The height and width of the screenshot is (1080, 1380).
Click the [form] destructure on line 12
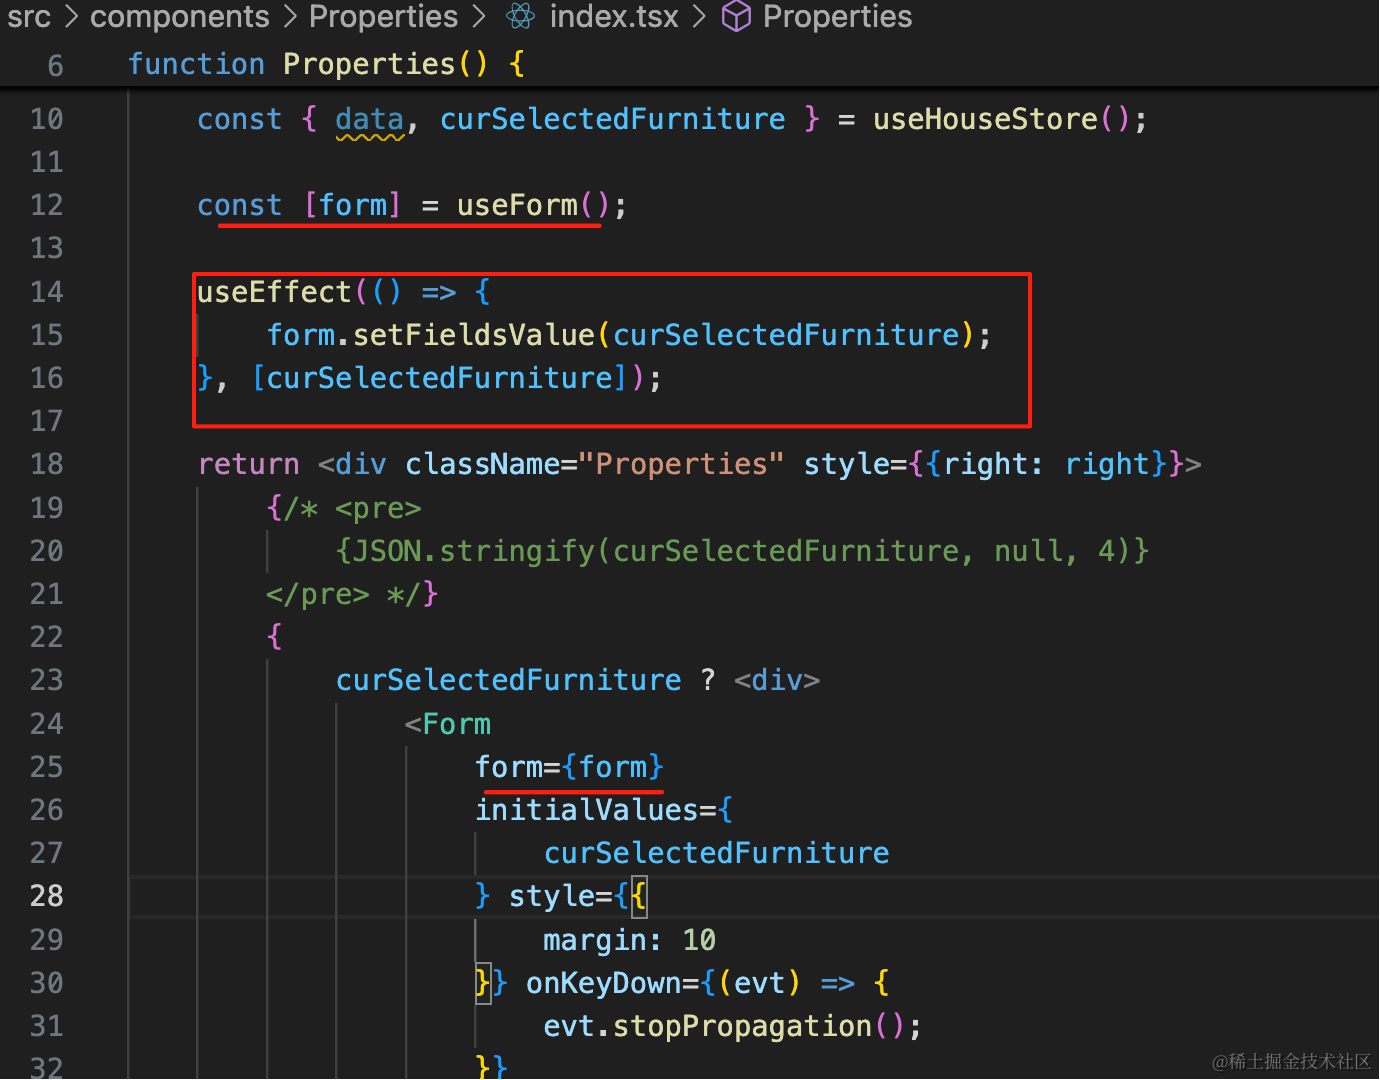pos(353,205)
